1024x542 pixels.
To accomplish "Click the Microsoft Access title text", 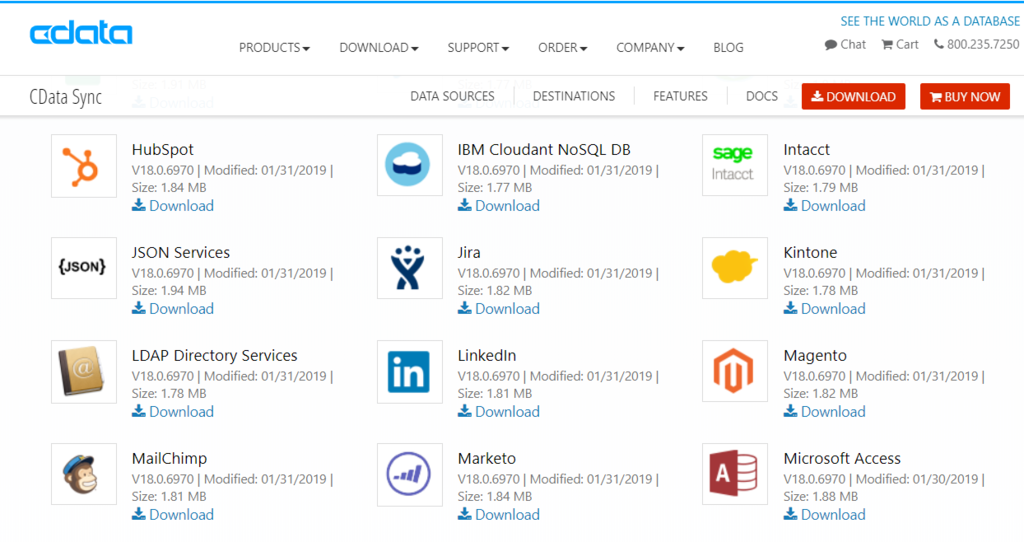I will click(842, 458).
